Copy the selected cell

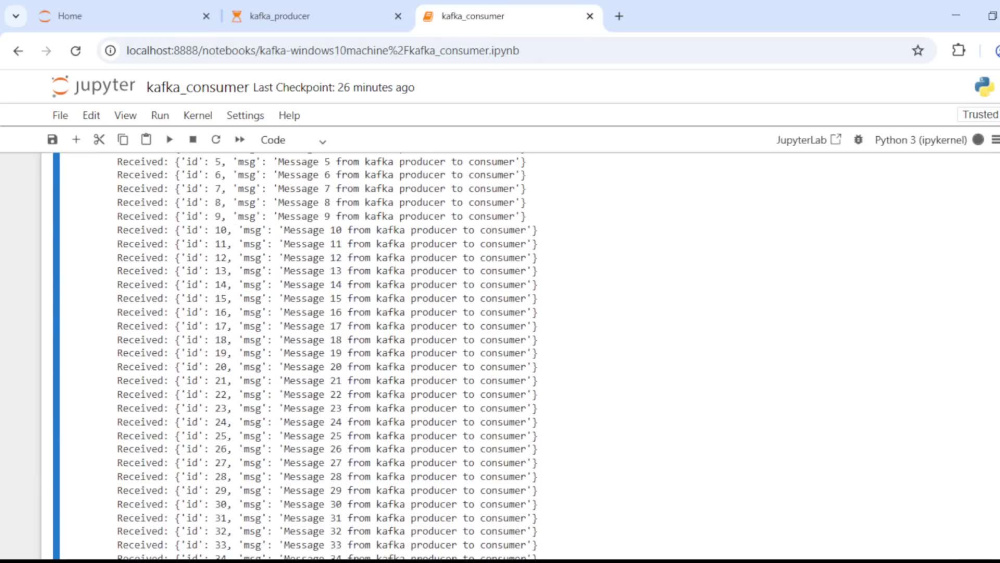point(122,140)
